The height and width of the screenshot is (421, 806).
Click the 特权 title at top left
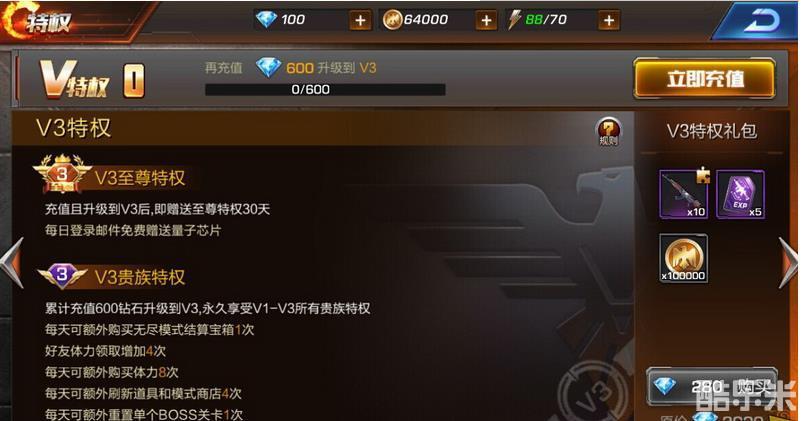[x=49, y=22]
